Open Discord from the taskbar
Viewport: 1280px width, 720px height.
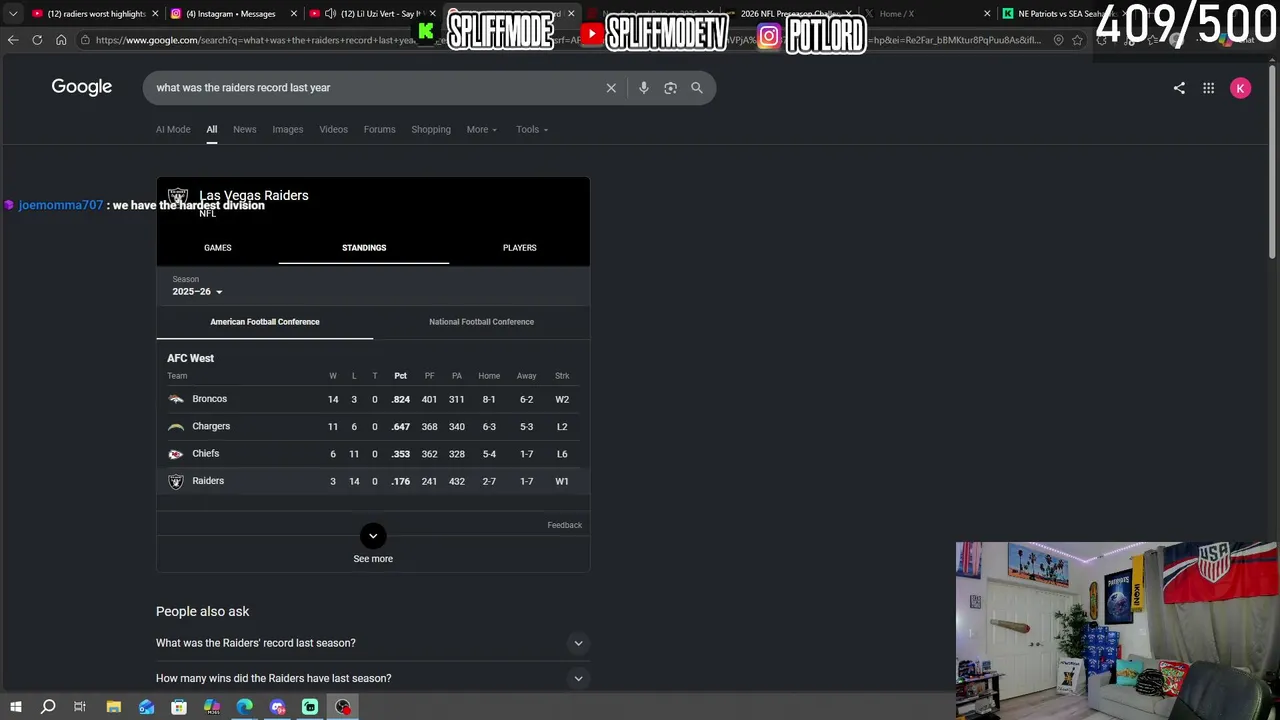[278, 707]
